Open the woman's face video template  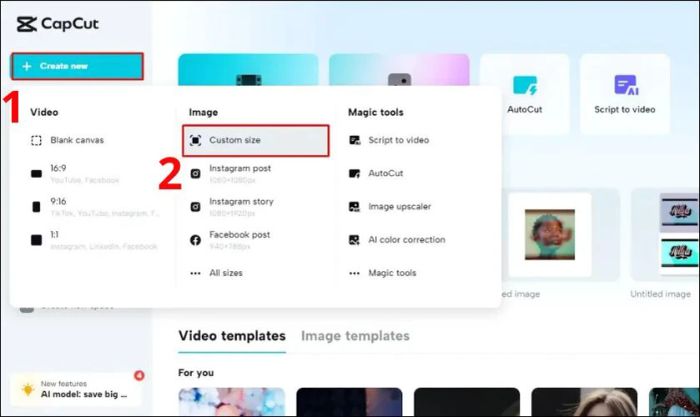584,402
